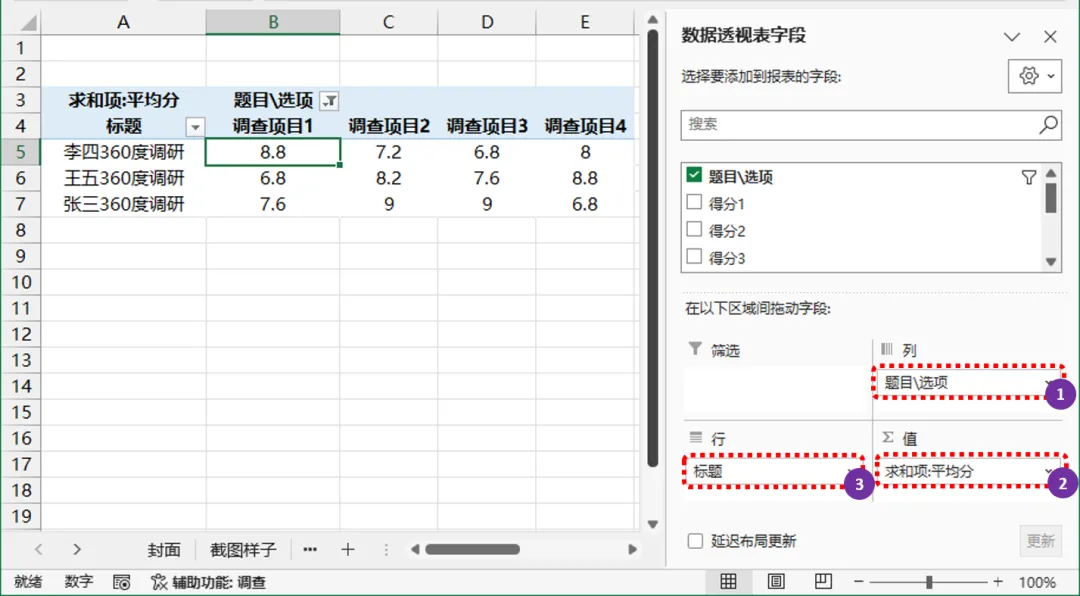
Task: Click the search magnifier icon in field pane
Action: (x=1048, y=125)
